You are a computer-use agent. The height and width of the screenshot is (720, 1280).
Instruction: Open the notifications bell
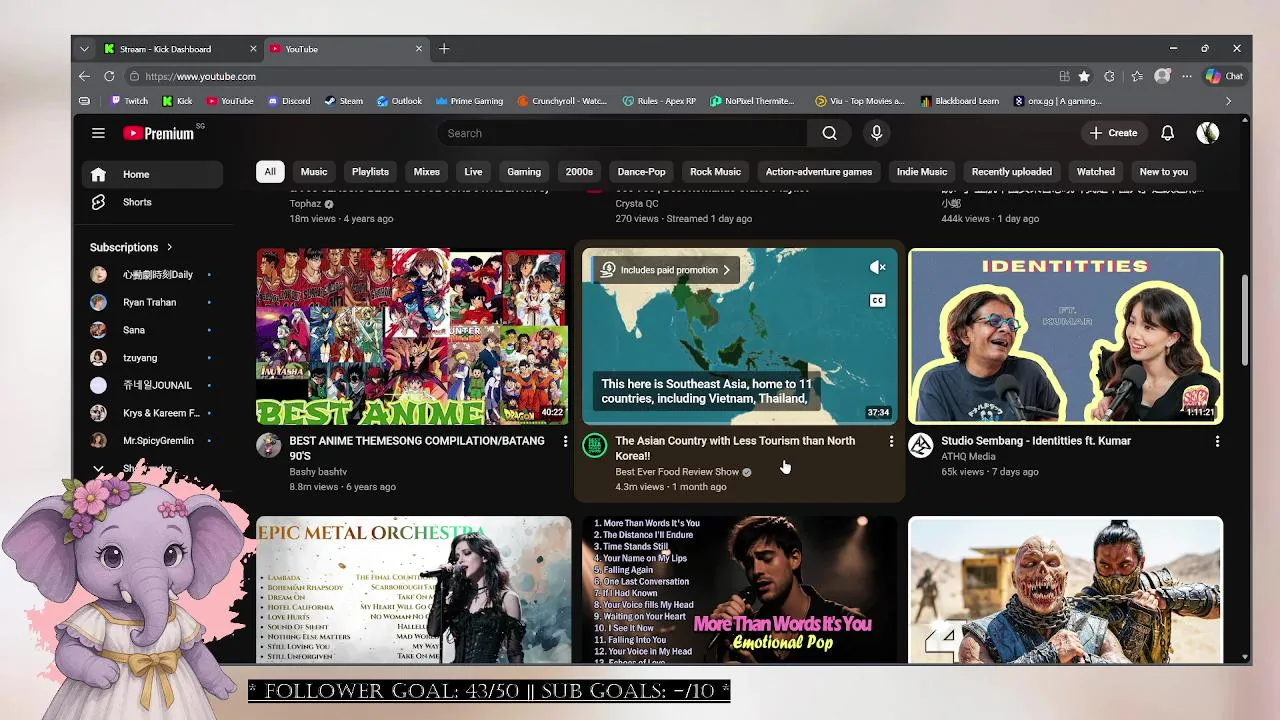pyautogui.click(x=1167, y=133)
